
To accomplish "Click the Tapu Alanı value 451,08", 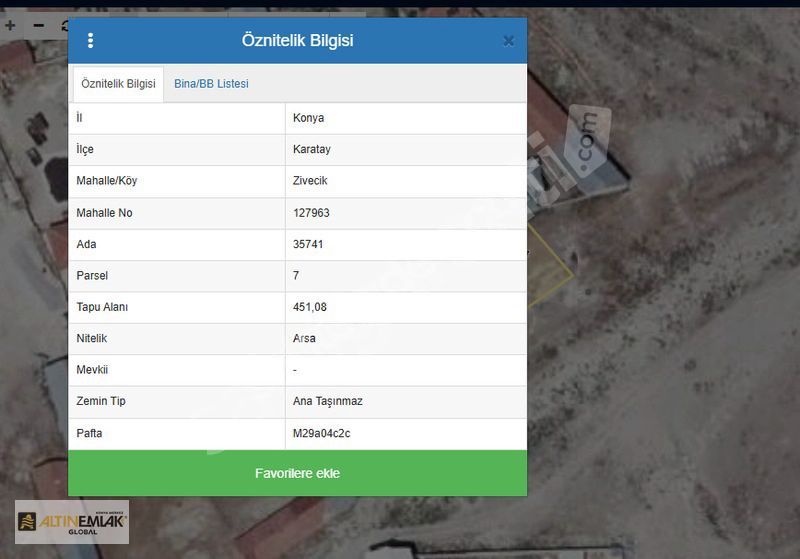I will pos(310,307).
